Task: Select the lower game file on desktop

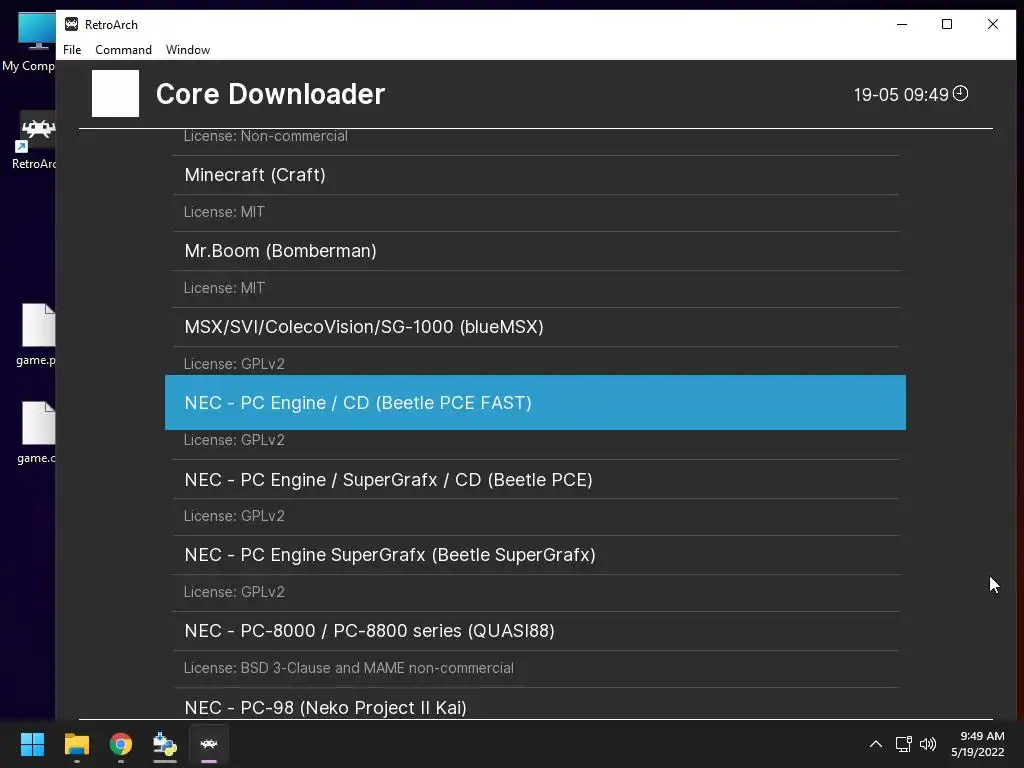Action: click(37, 432)
